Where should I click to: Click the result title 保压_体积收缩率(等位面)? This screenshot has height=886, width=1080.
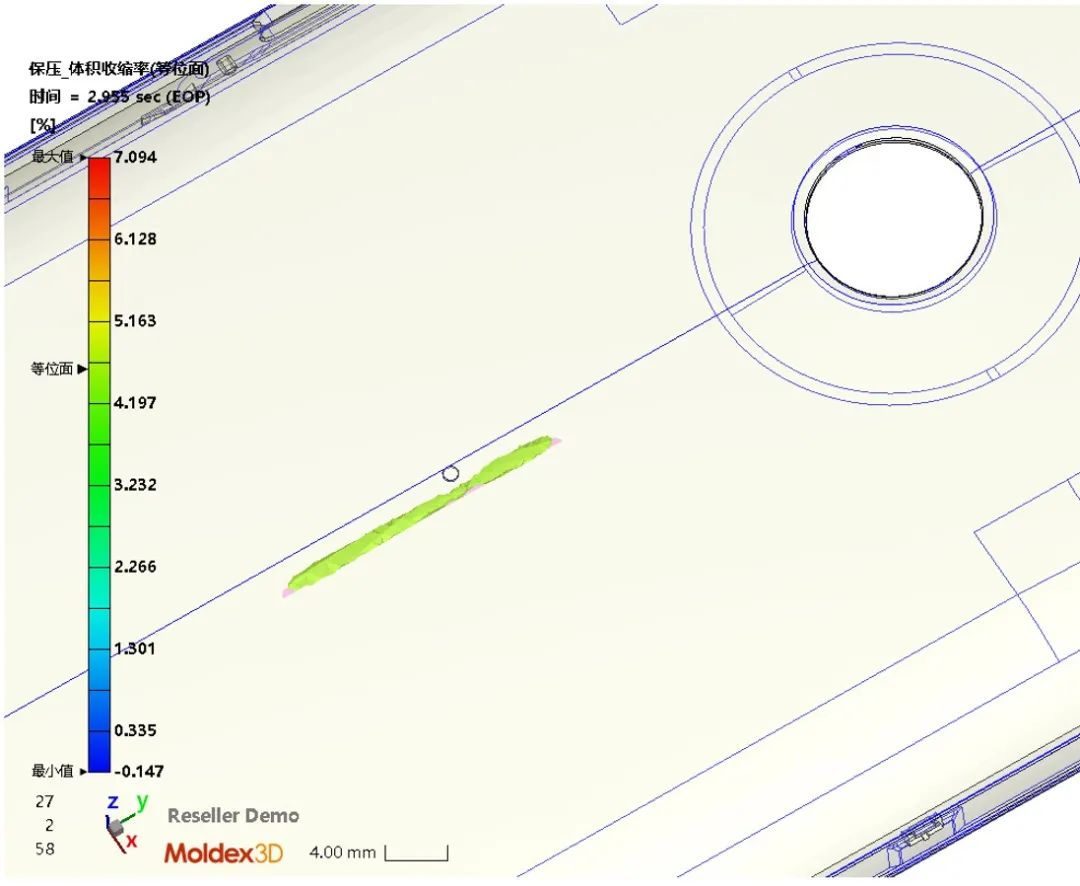[x=118, y=68]
